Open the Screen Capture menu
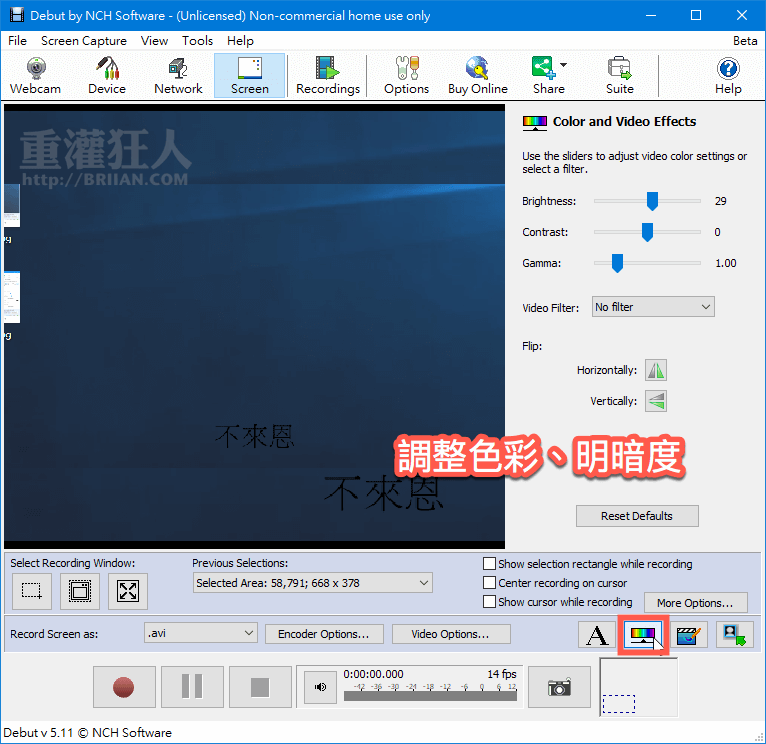This screenshot has width=766, height=744. coord(84,41)
